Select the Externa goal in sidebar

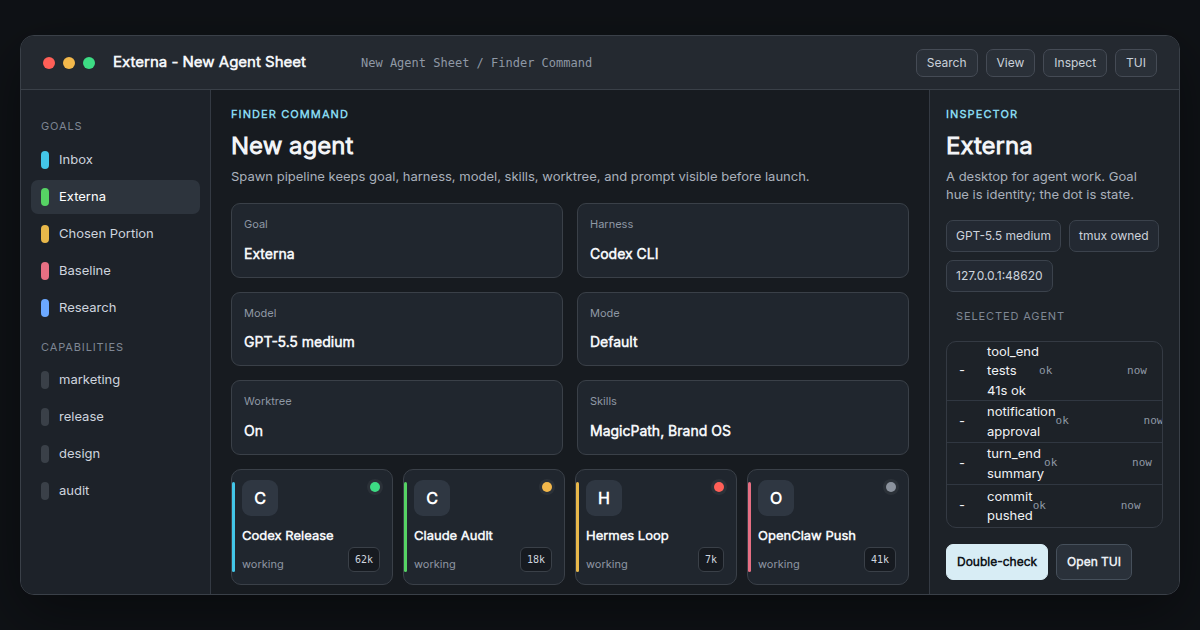point(115,197)
